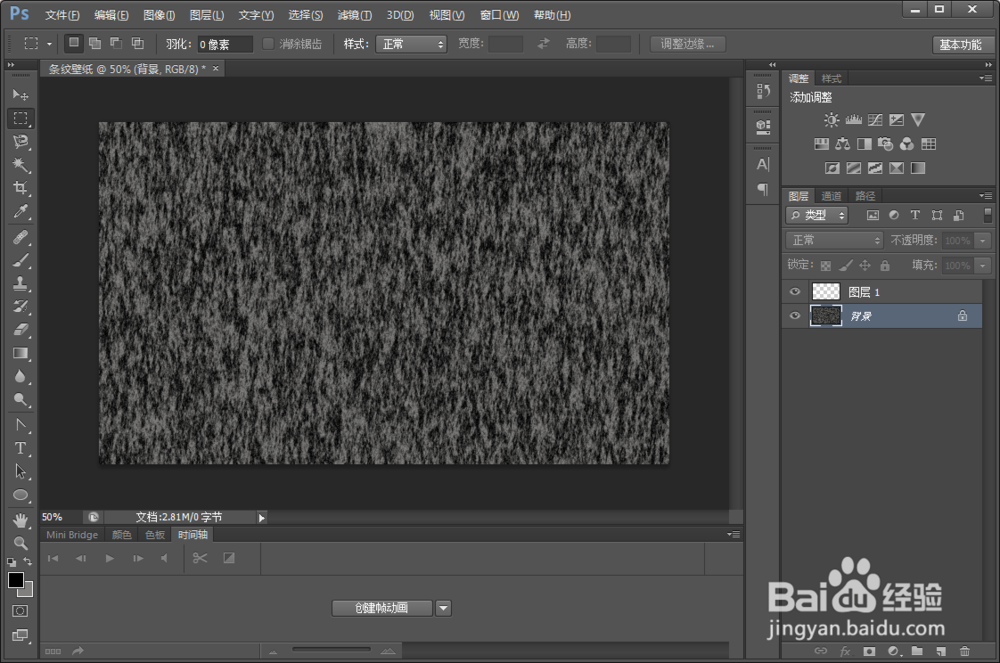Select the Zoom tool
Screen dimensions: 1000x663
pos(20,543)
